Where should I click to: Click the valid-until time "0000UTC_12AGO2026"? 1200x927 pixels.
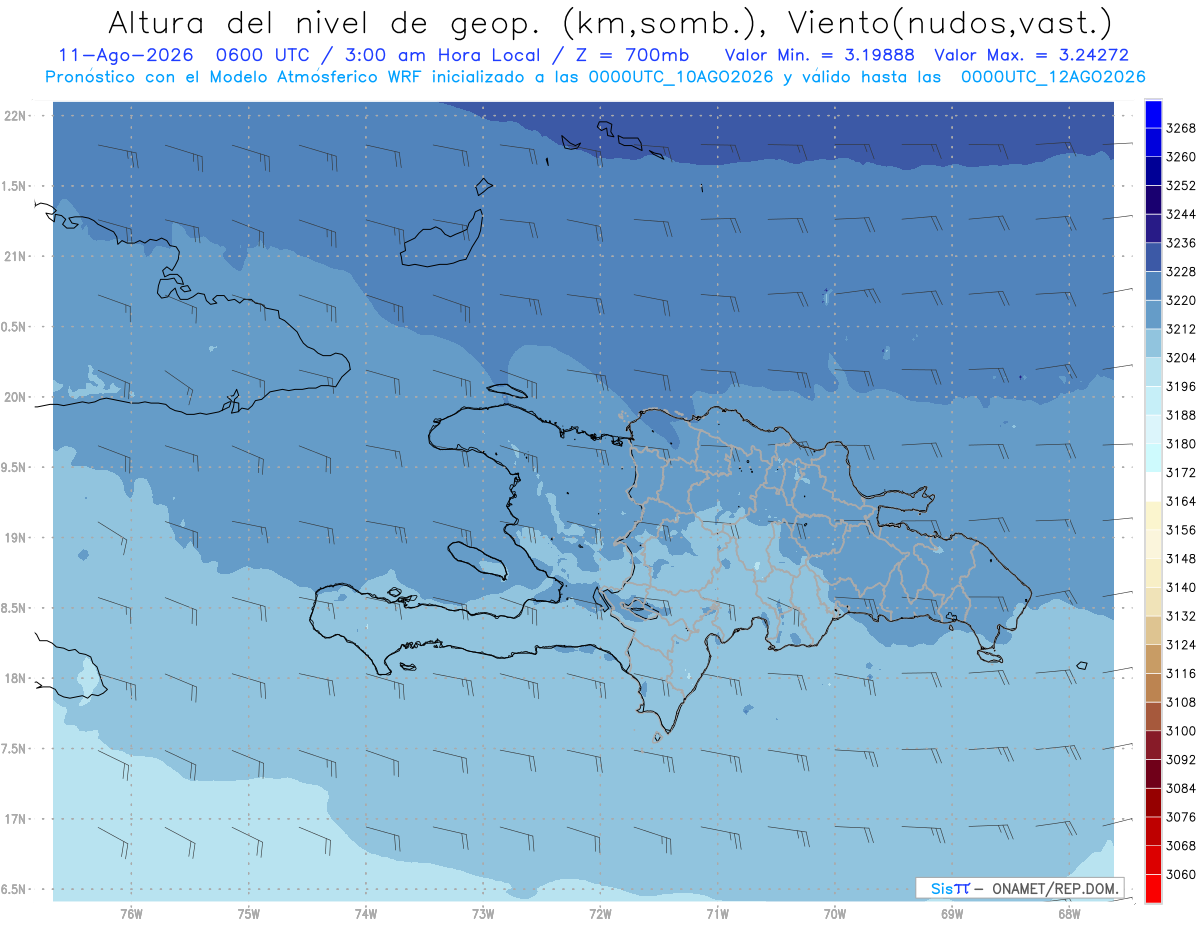(1053, 77)
